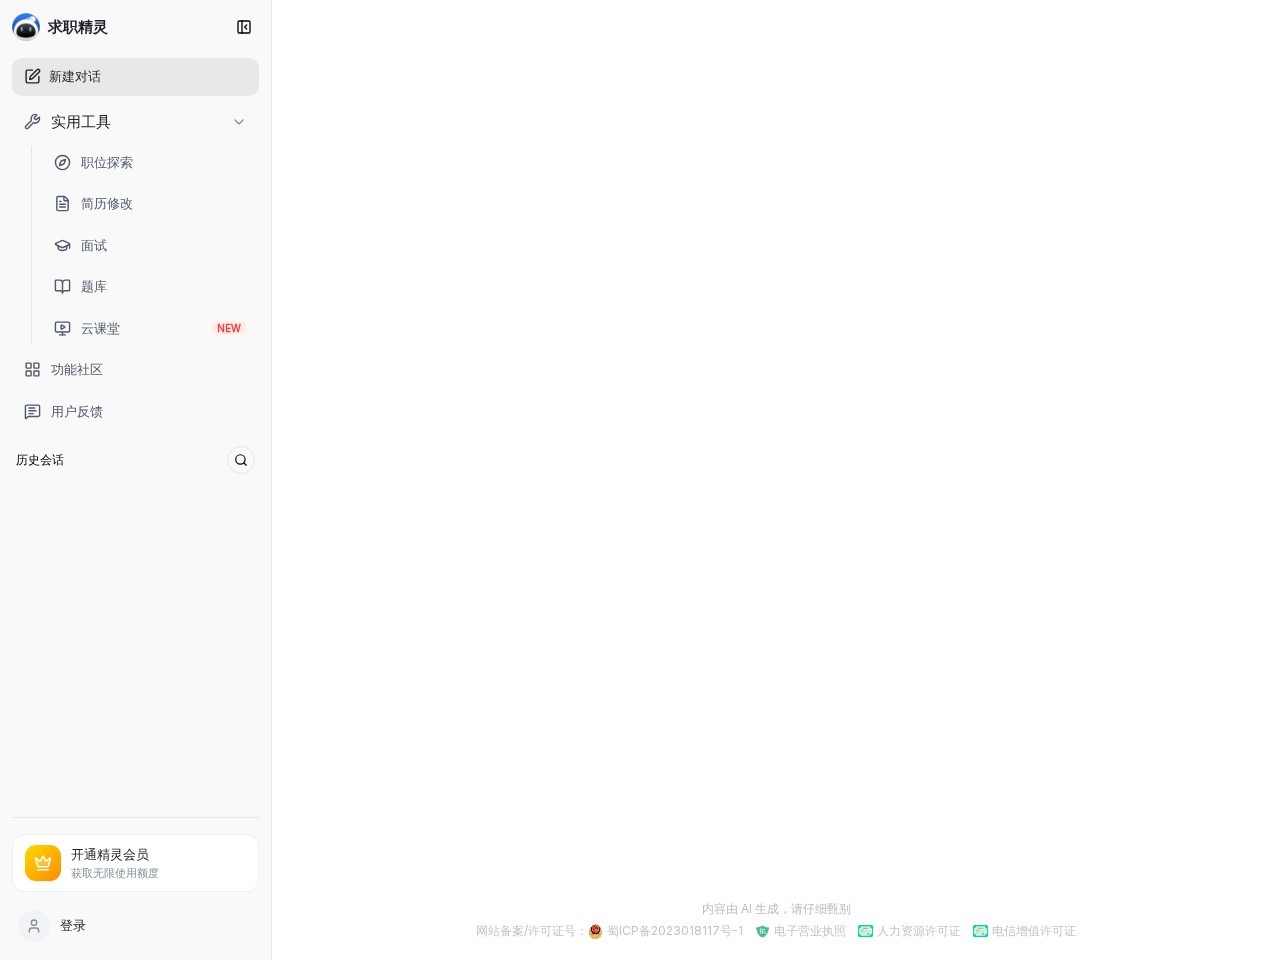Viewport: 1280px width, 960px height.
Task: Click the user avatar icon beside 登录
Action: click(34, 926)
